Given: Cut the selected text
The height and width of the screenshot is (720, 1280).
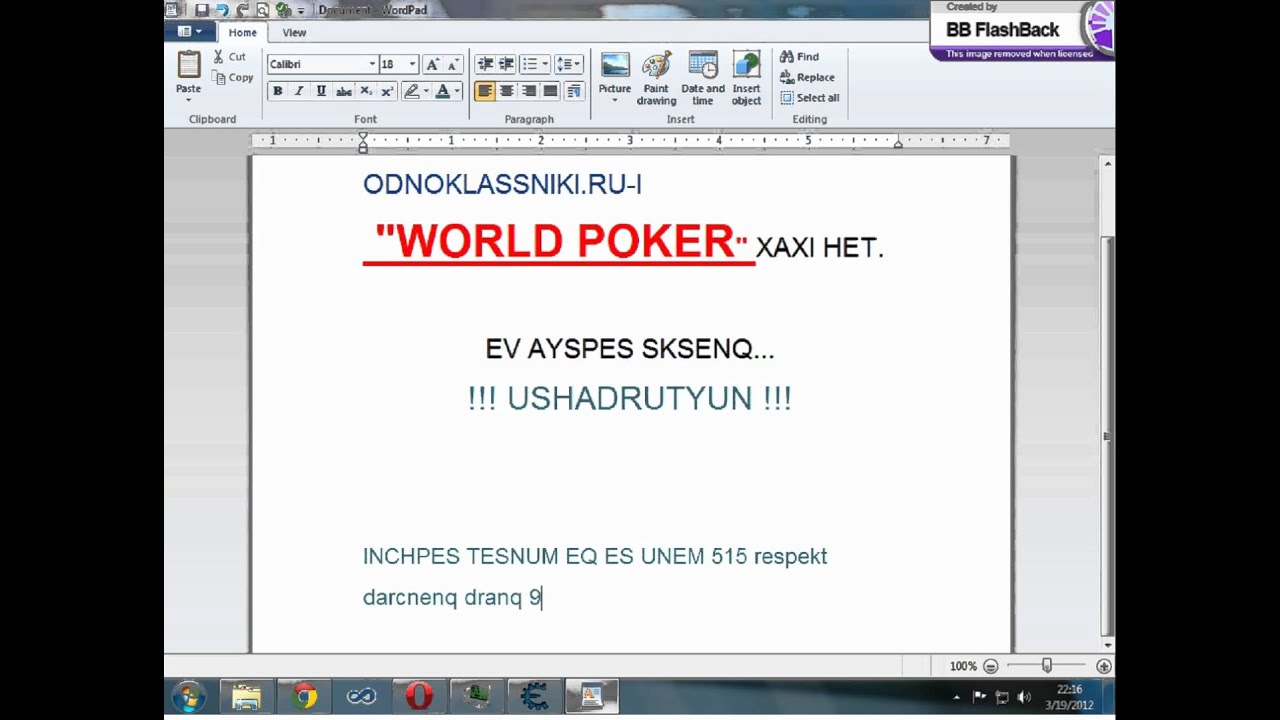Looking at the screenshot, I should click(230, 57).
